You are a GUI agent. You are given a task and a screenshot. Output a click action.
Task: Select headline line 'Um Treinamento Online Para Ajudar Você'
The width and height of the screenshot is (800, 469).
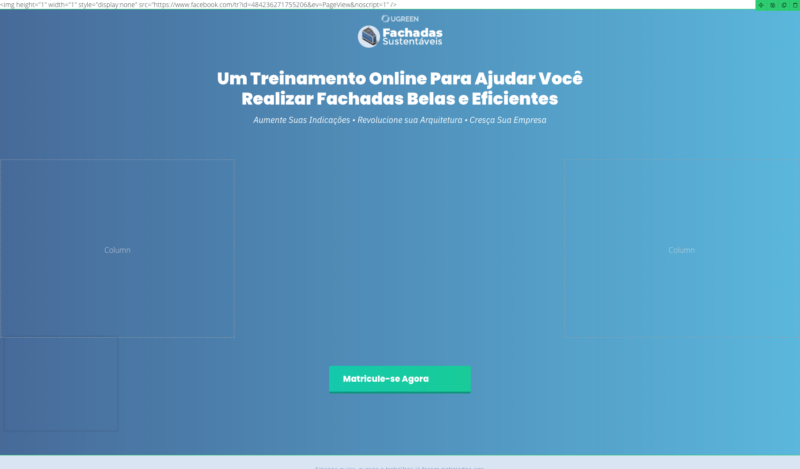[x=400, y=79]
